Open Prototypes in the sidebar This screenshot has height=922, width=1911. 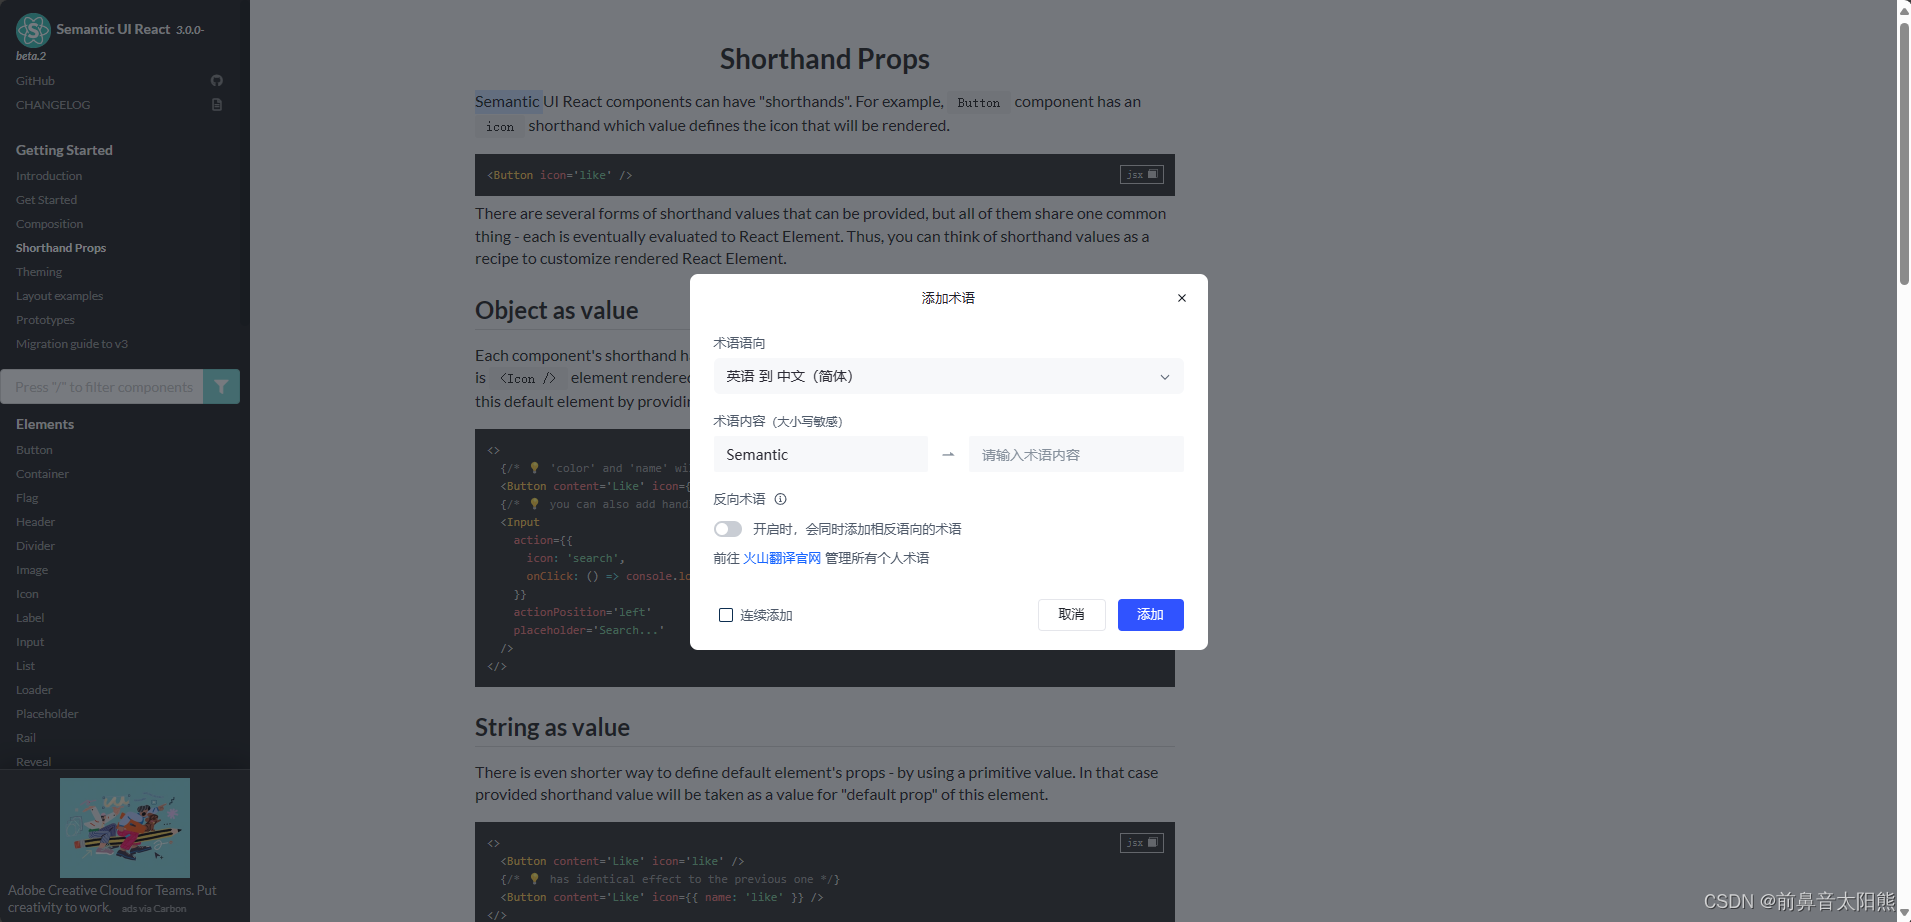(x=45, y=320)
